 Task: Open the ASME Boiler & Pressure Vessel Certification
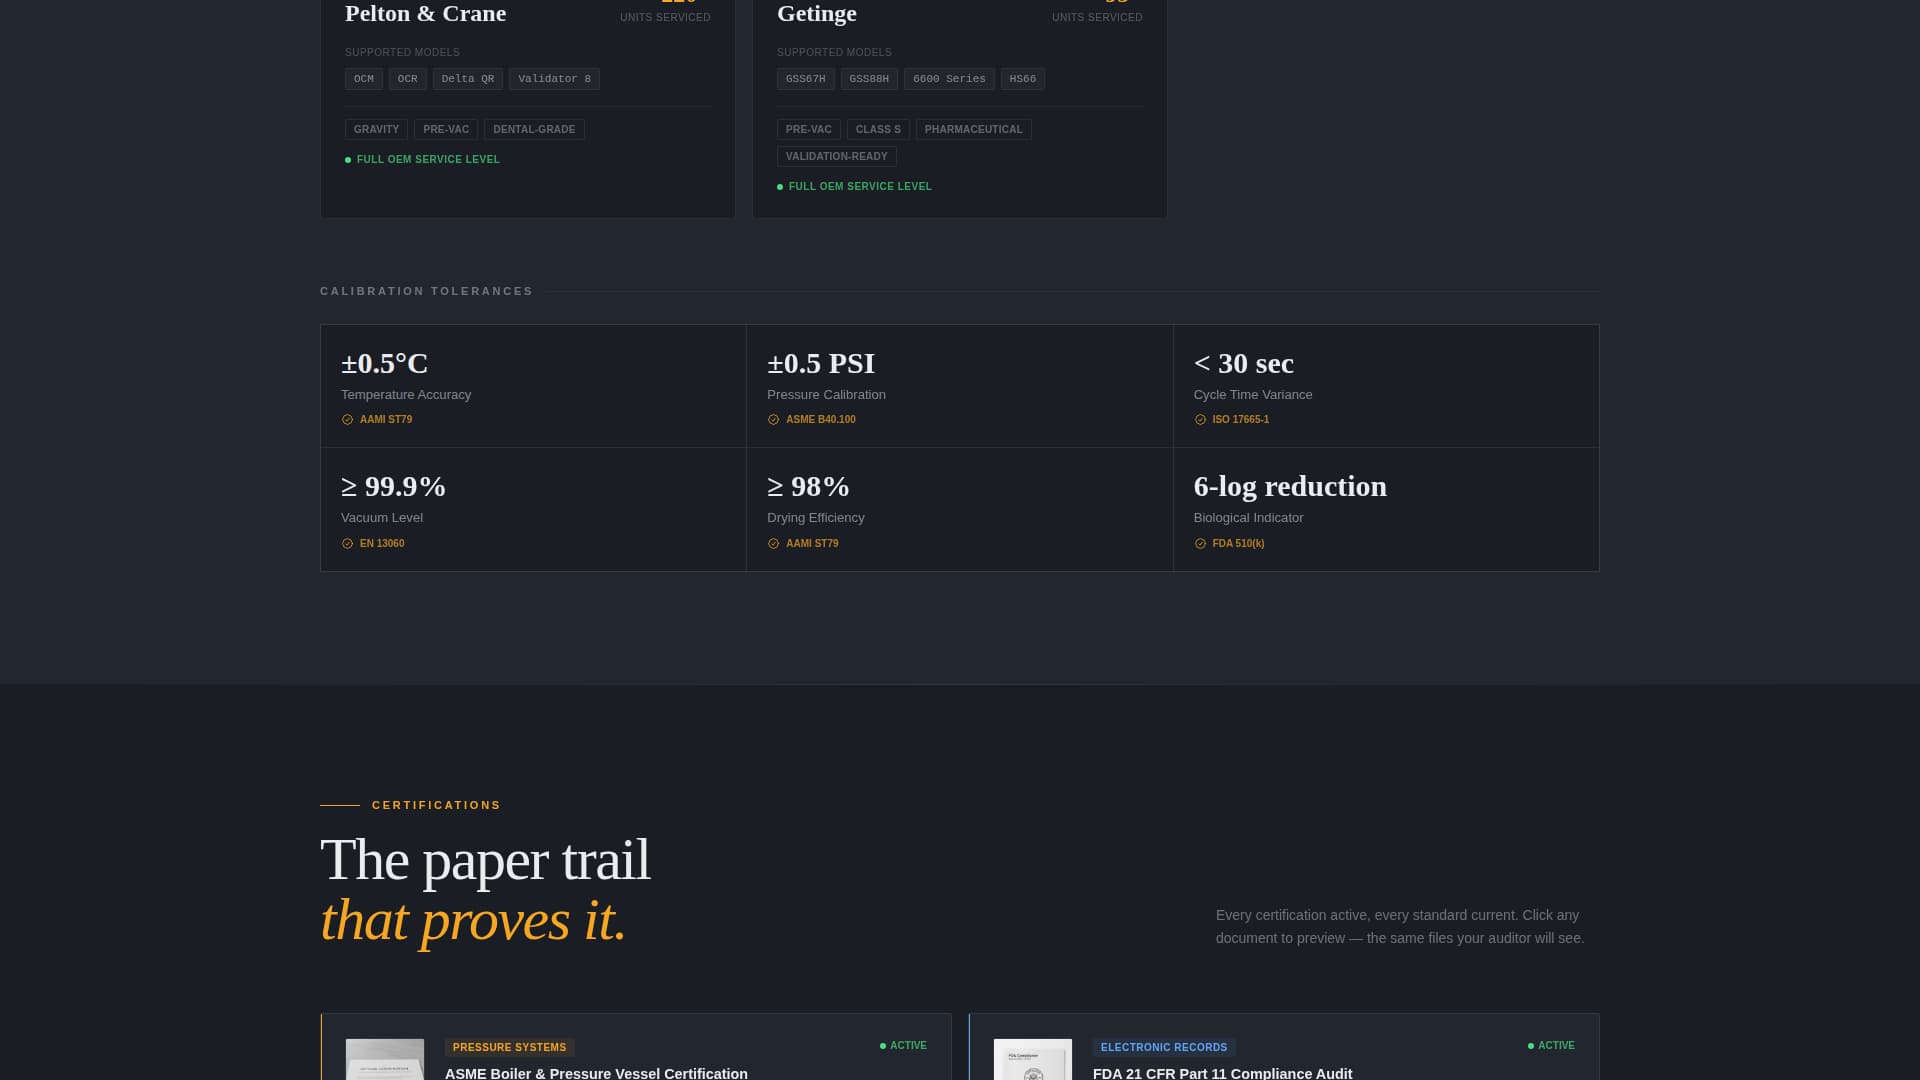(597, 1073)
